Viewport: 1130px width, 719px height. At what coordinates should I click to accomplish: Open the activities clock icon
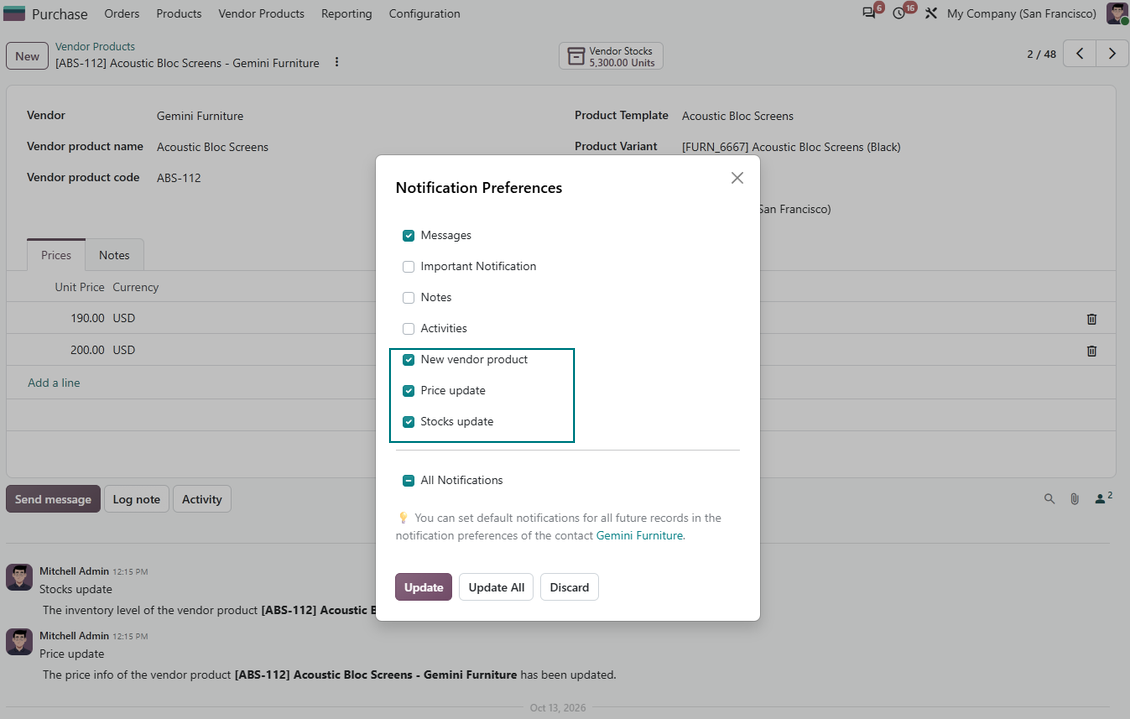(x=899, y=13)
